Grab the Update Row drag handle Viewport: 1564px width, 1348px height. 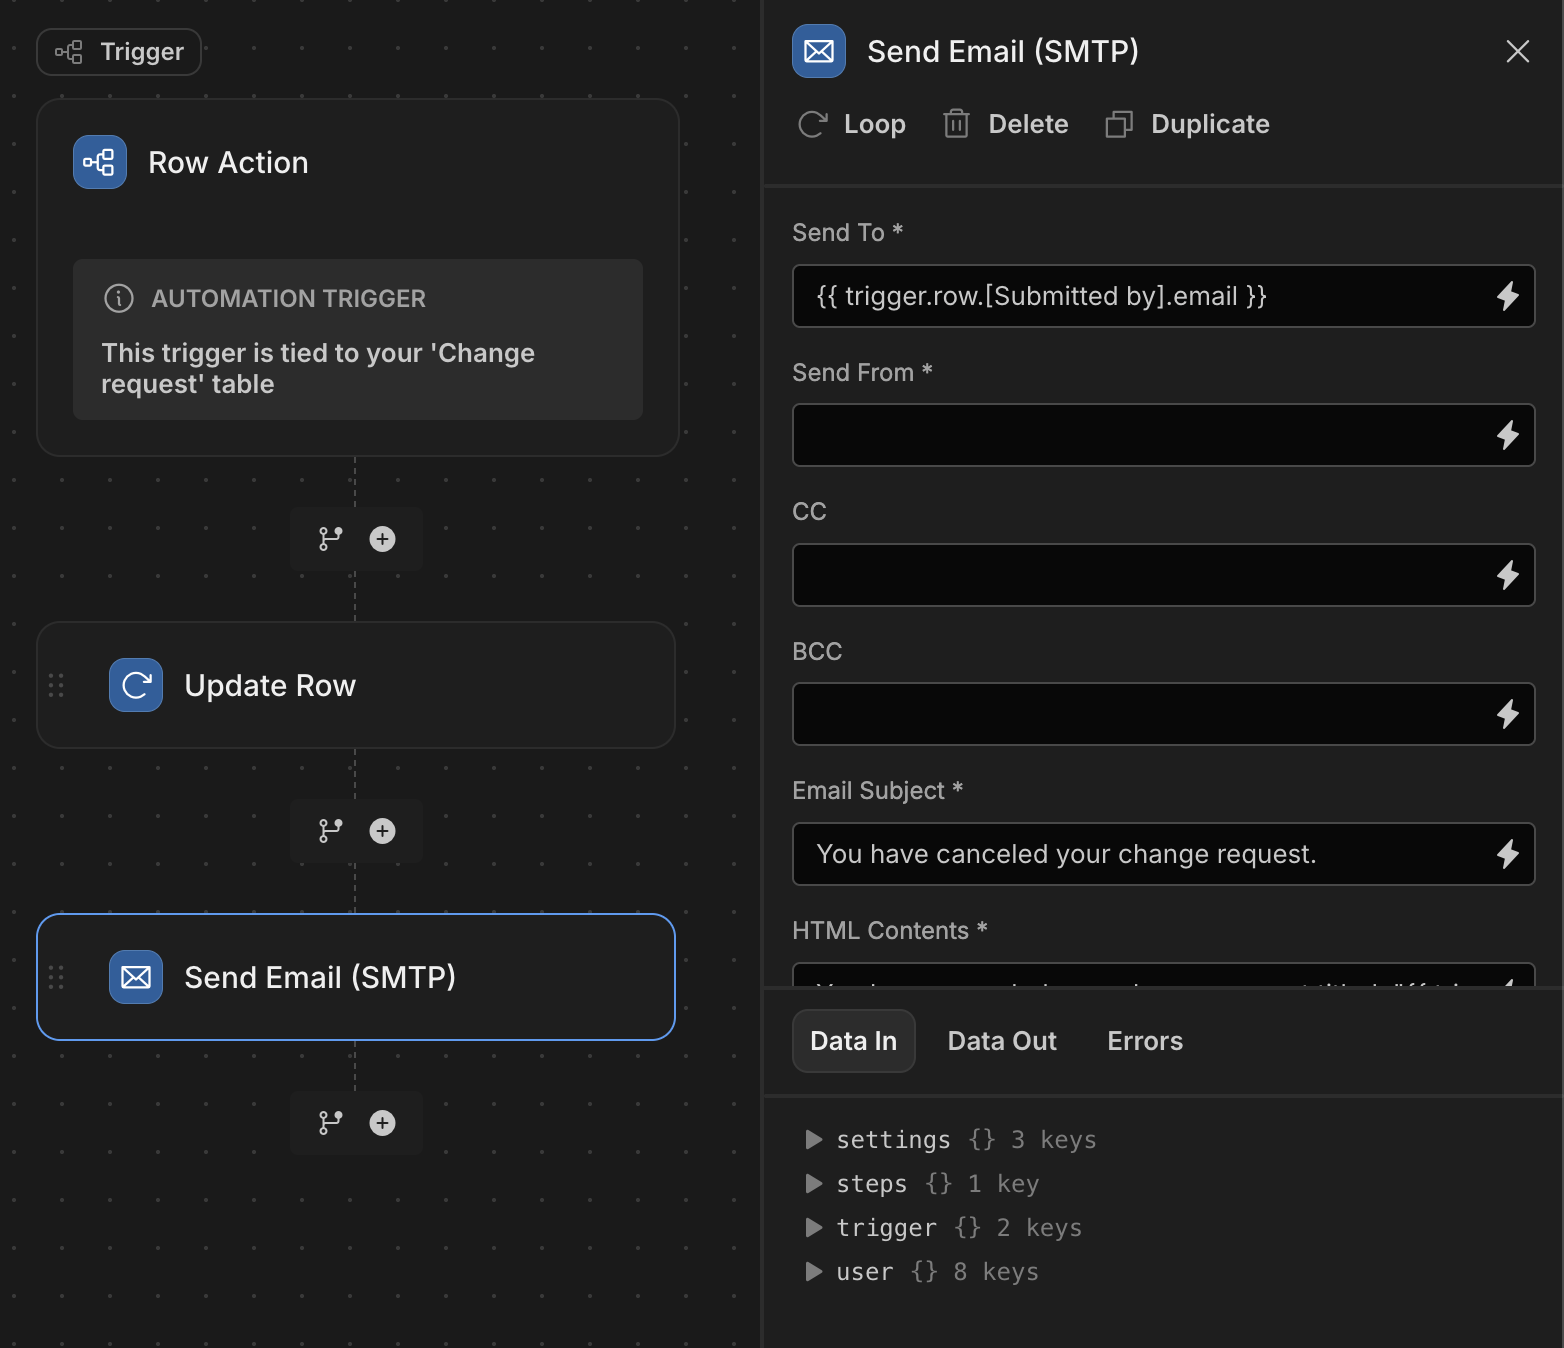coord(56,685)
